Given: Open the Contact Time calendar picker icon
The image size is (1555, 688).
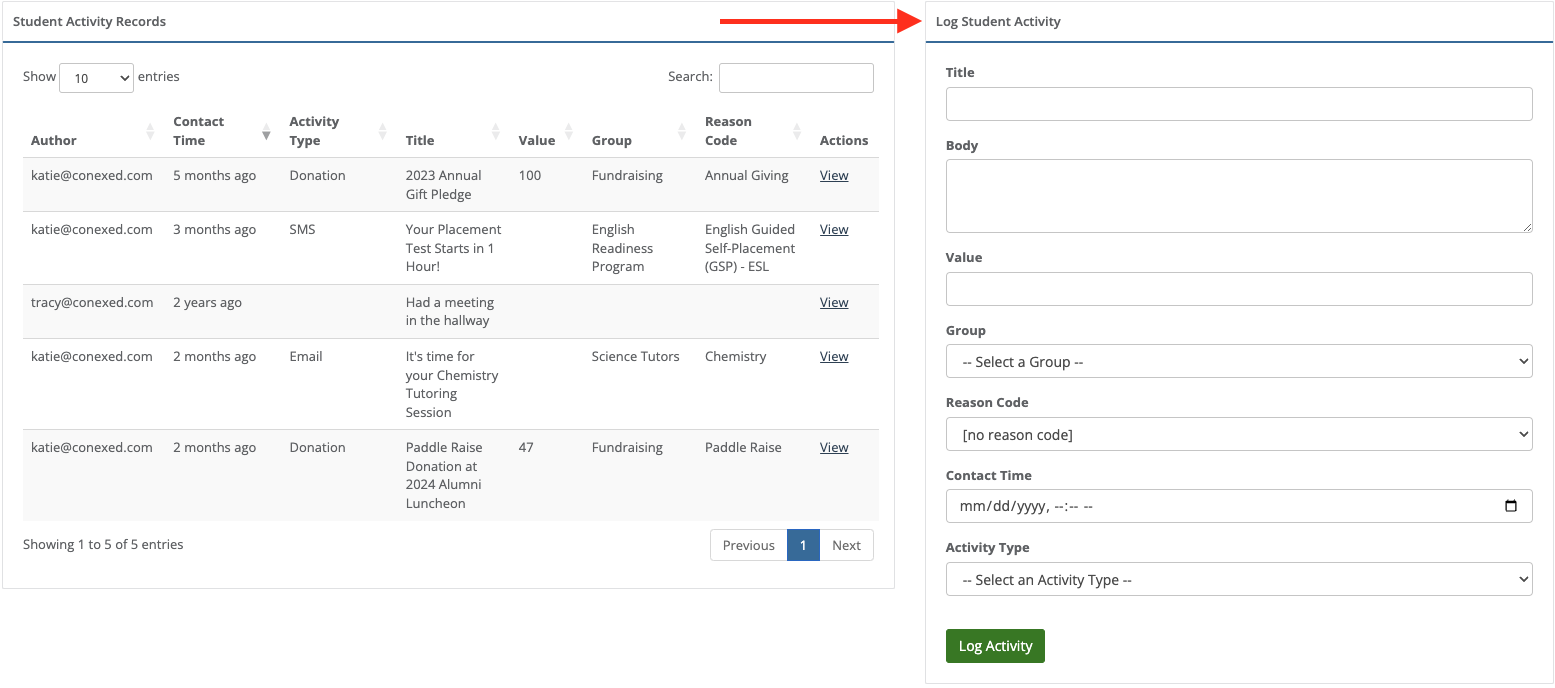Looking at the screenshot, I should tap(1513, 506).
